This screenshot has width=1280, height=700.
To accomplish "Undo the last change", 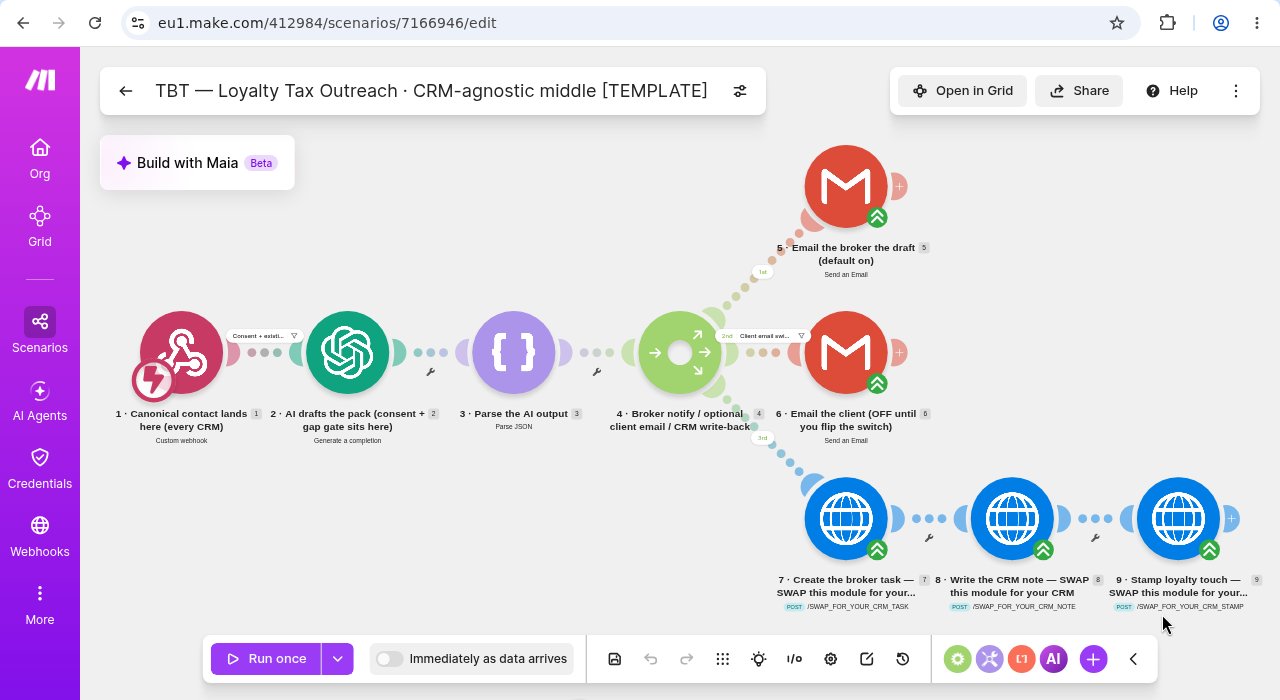I will coord(651,659).
